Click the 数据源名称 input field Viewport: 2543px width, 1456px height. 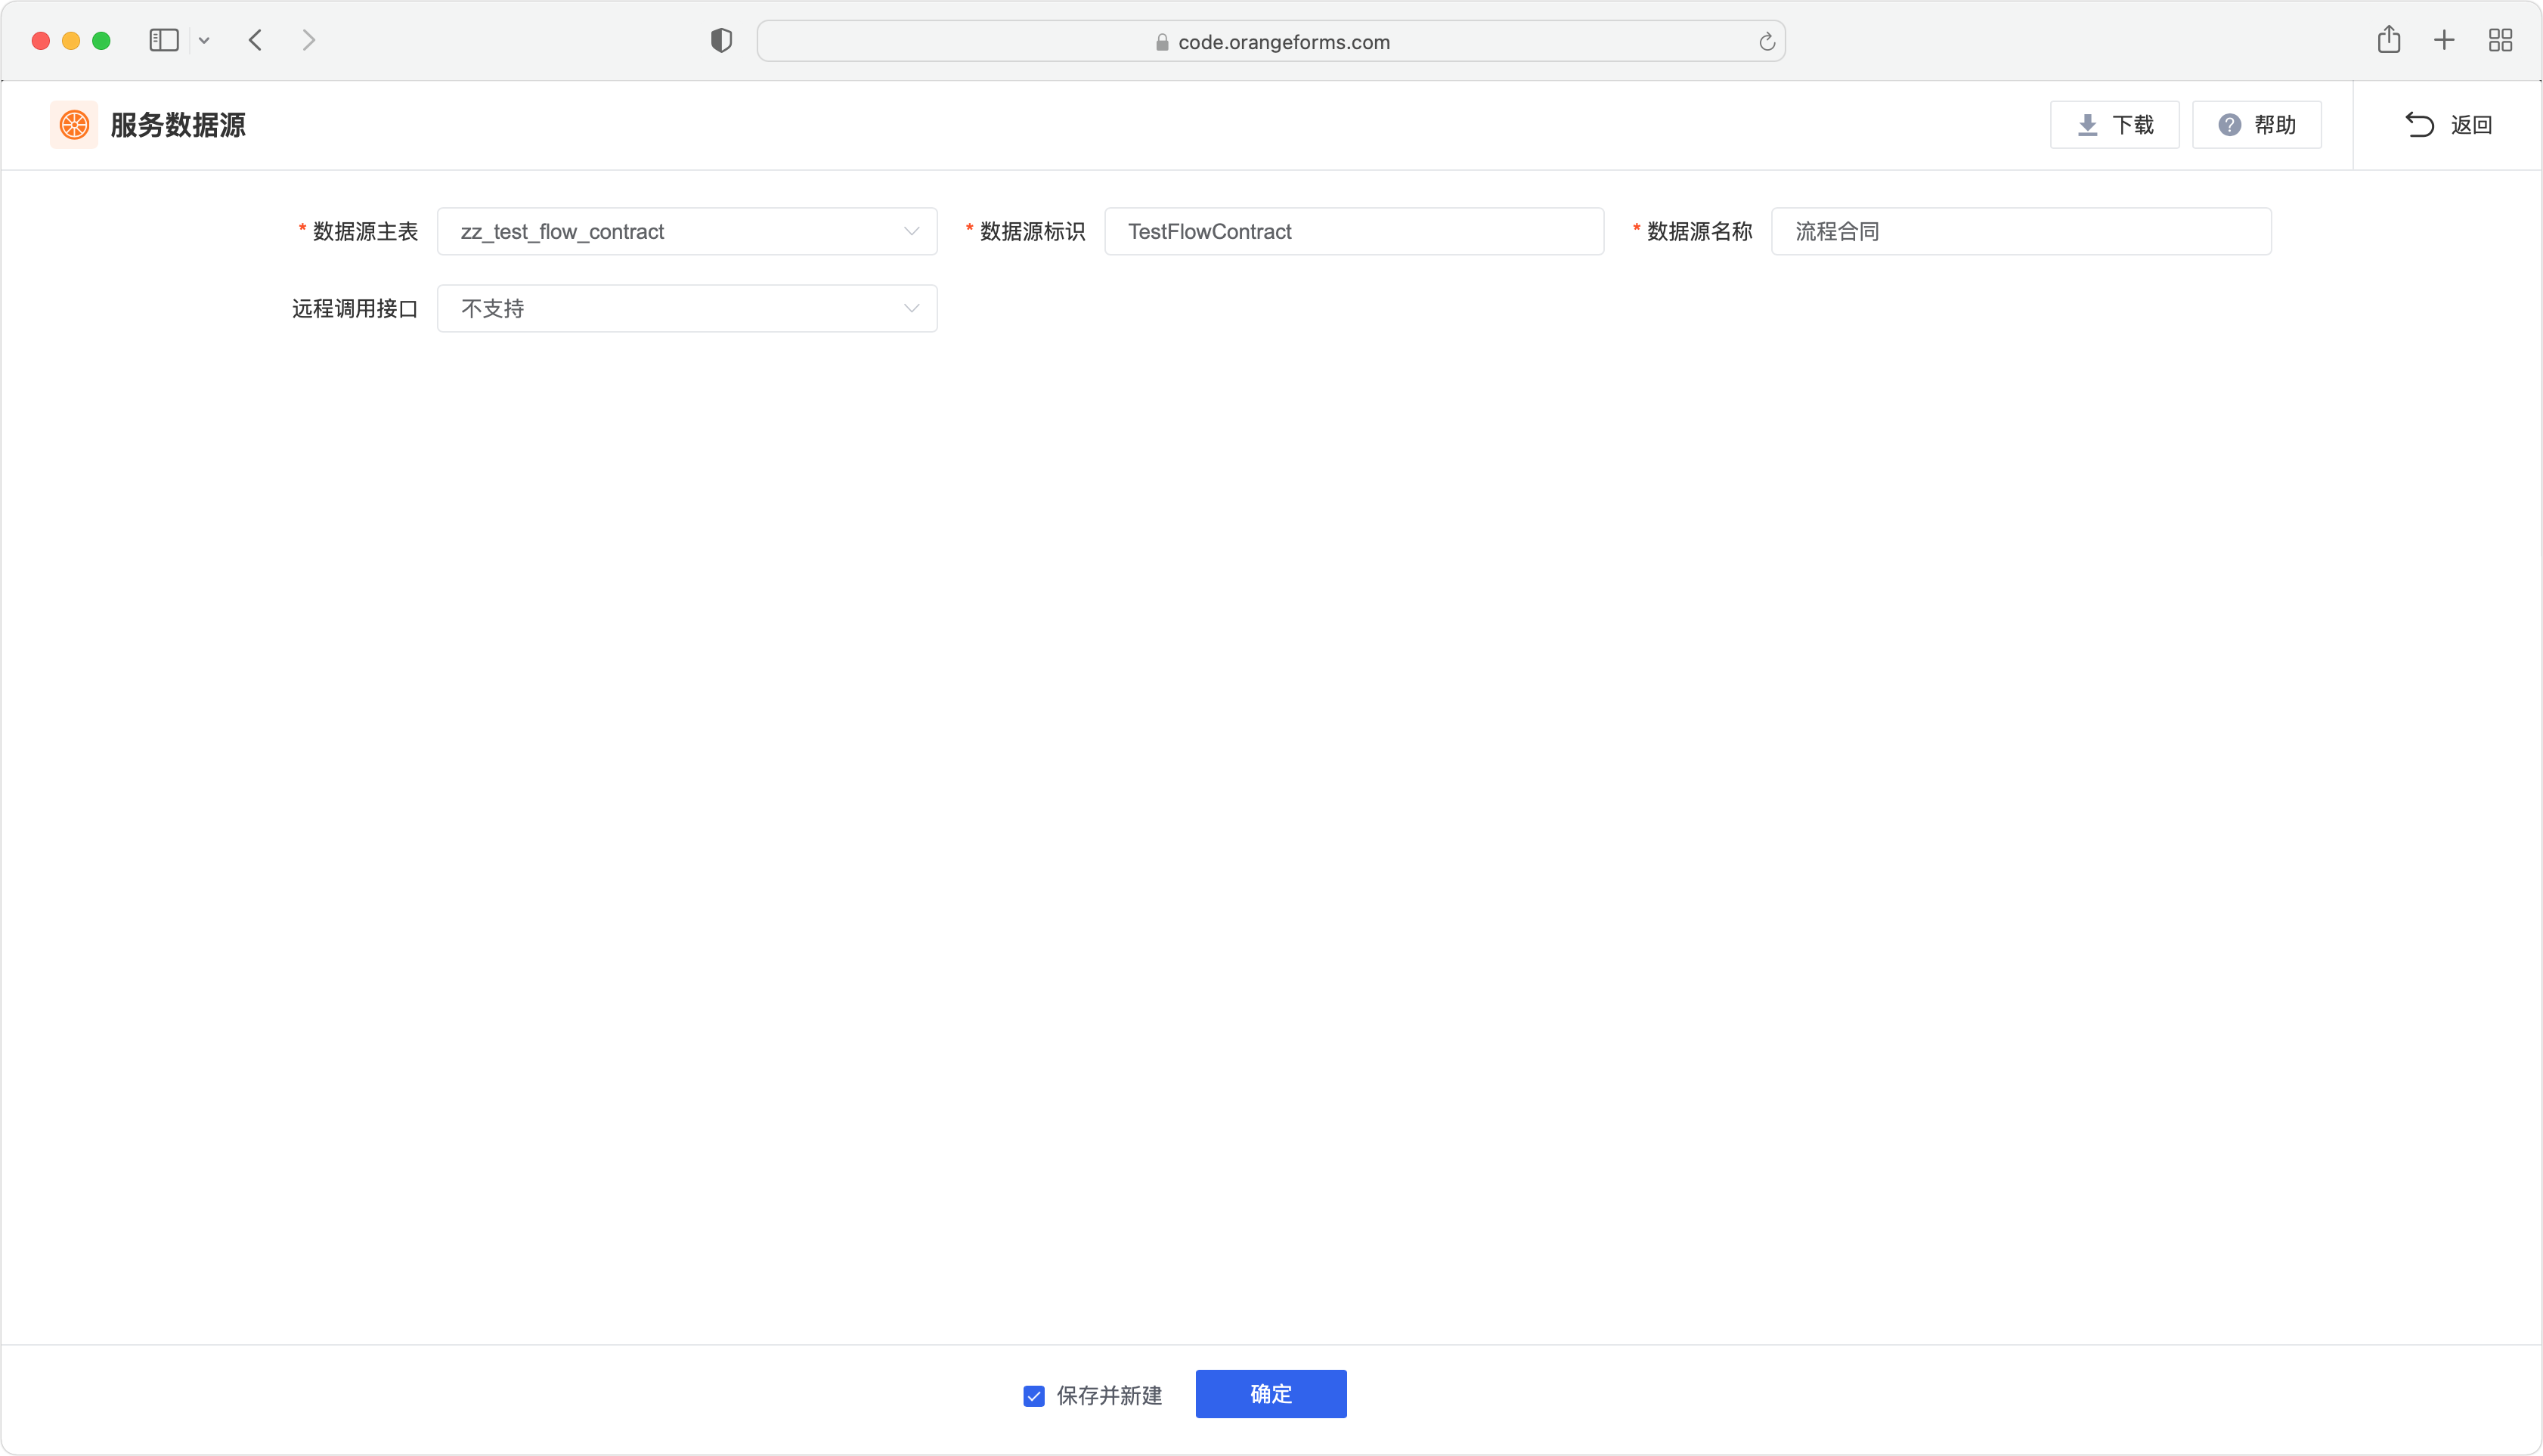2021,232
